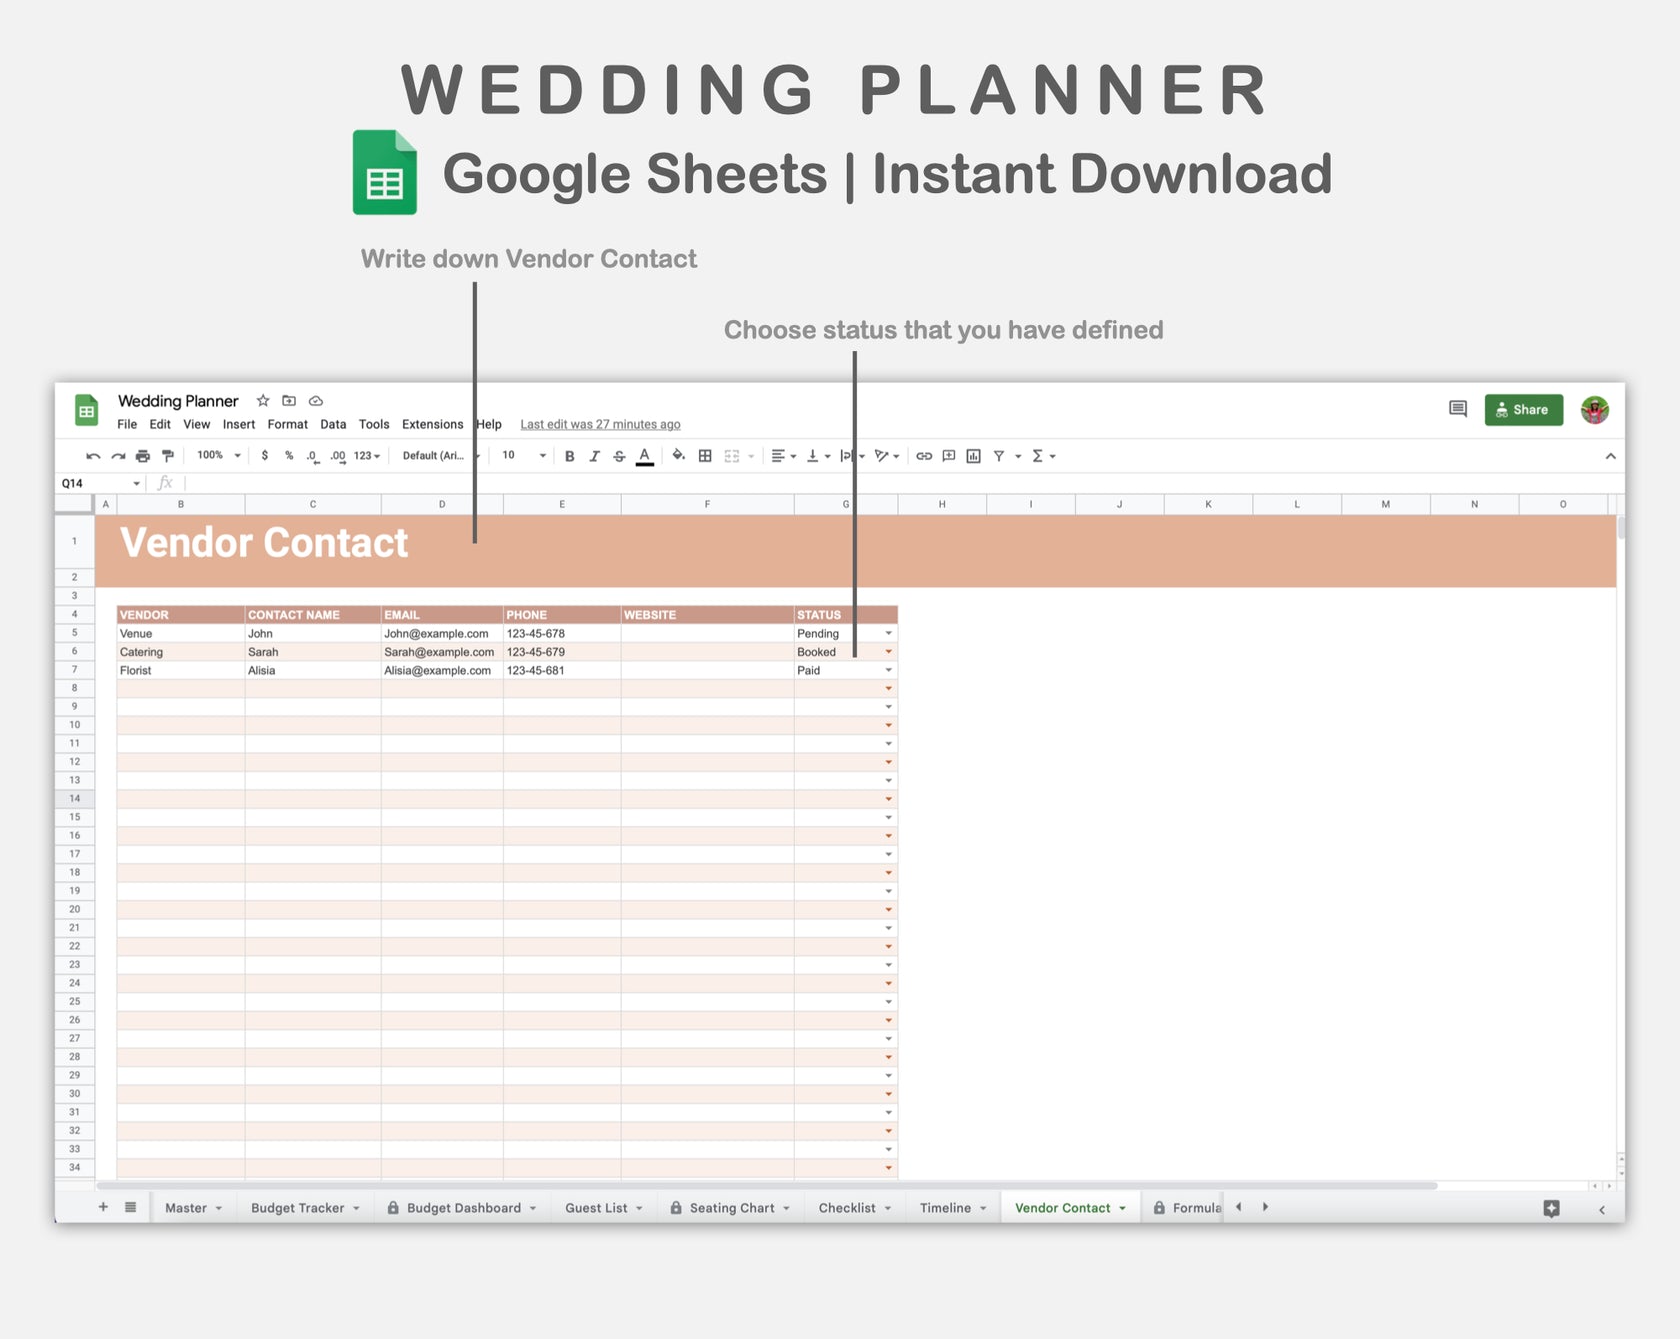Toggle bold formatting

569,455
